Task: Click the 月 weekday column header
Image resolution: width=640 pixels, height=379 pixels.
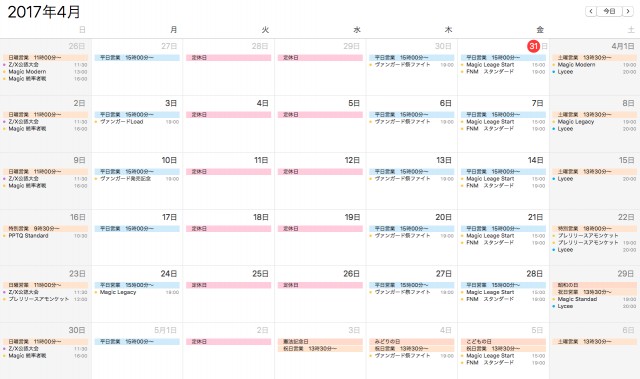Action: pos(173,30)
